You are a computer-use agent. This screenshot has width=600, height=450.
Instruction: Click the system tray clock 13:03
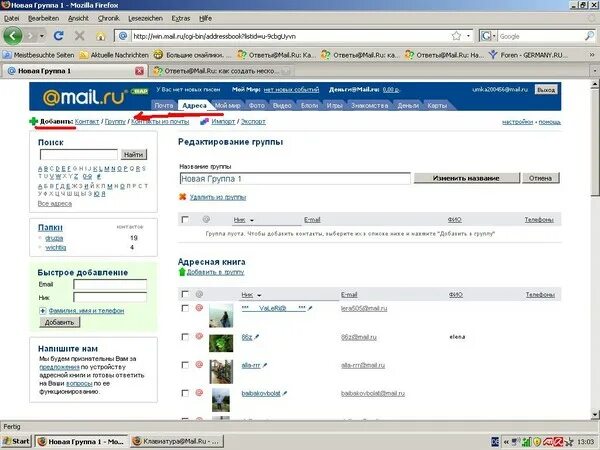(585, 442)
